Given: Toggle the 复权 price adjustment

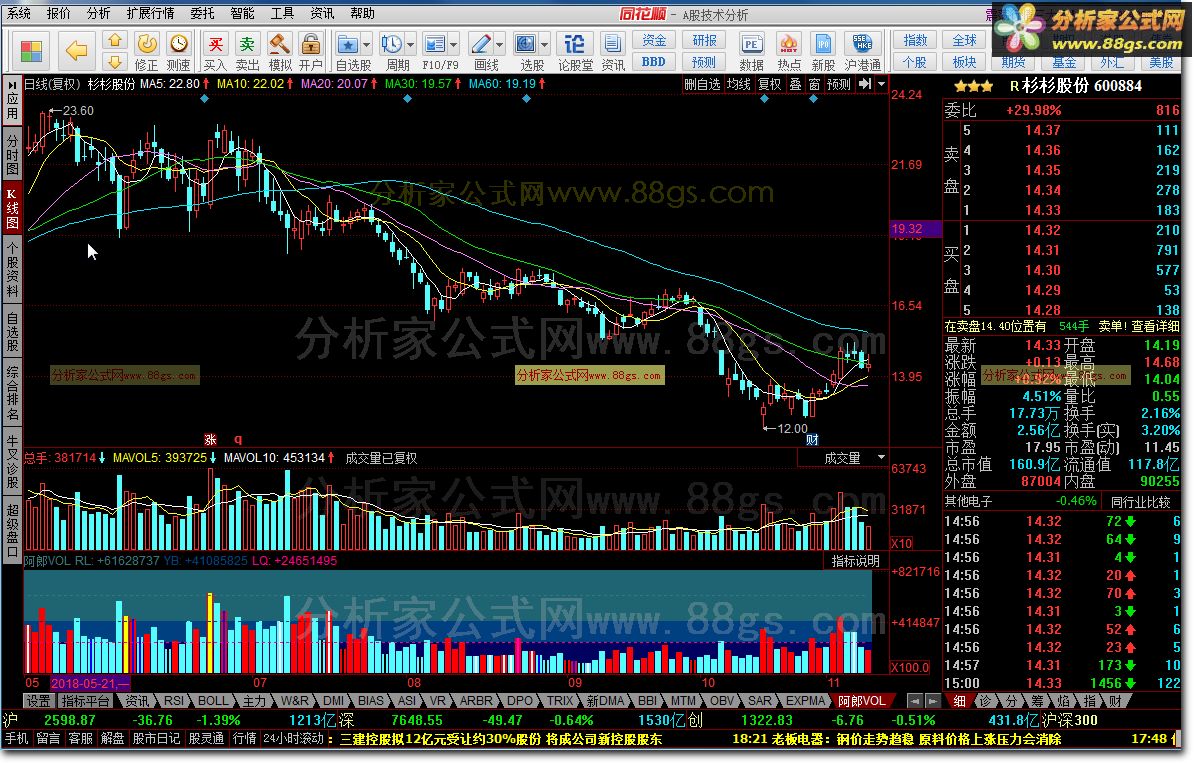Looking at the screenshot, I should coord(770,84).
